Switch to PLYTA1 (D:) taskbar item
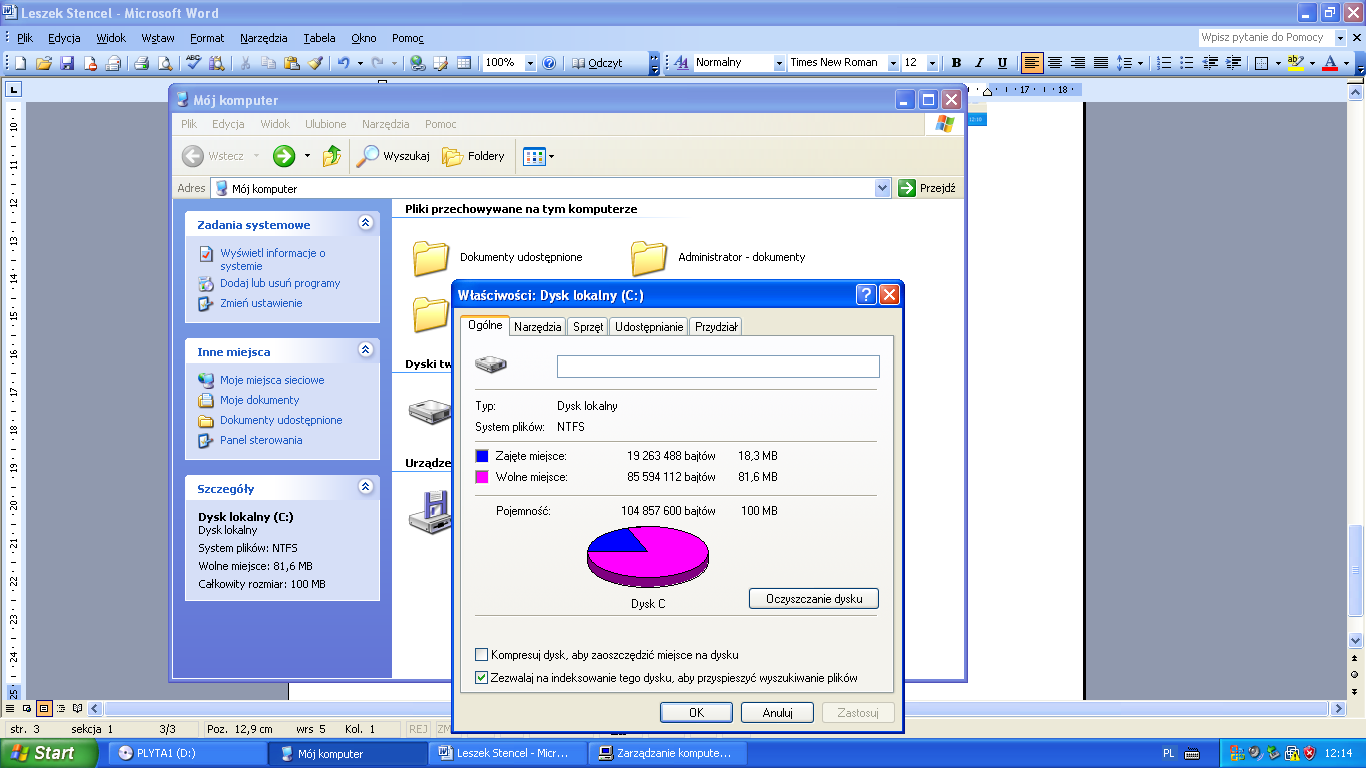The image size is (1366, 768). [x=186, y=753]
